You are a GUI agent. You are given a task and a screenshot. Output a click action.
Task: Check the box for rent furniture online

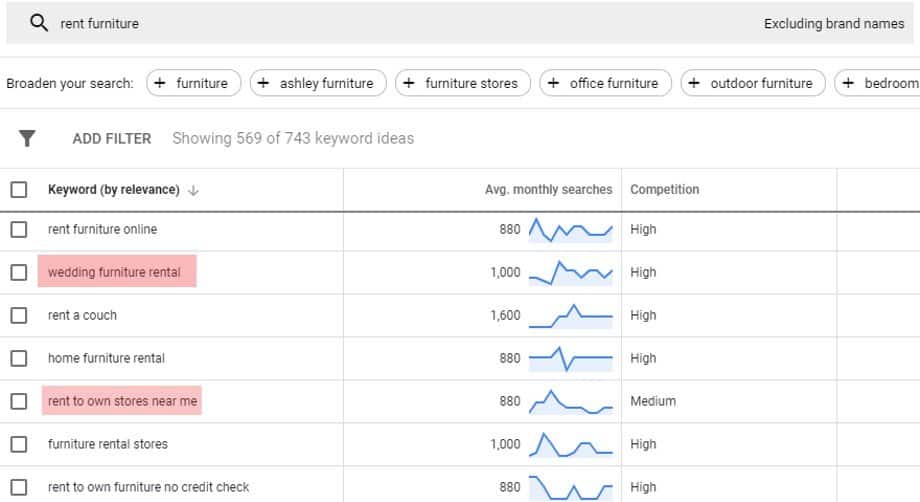coord(19,230)
